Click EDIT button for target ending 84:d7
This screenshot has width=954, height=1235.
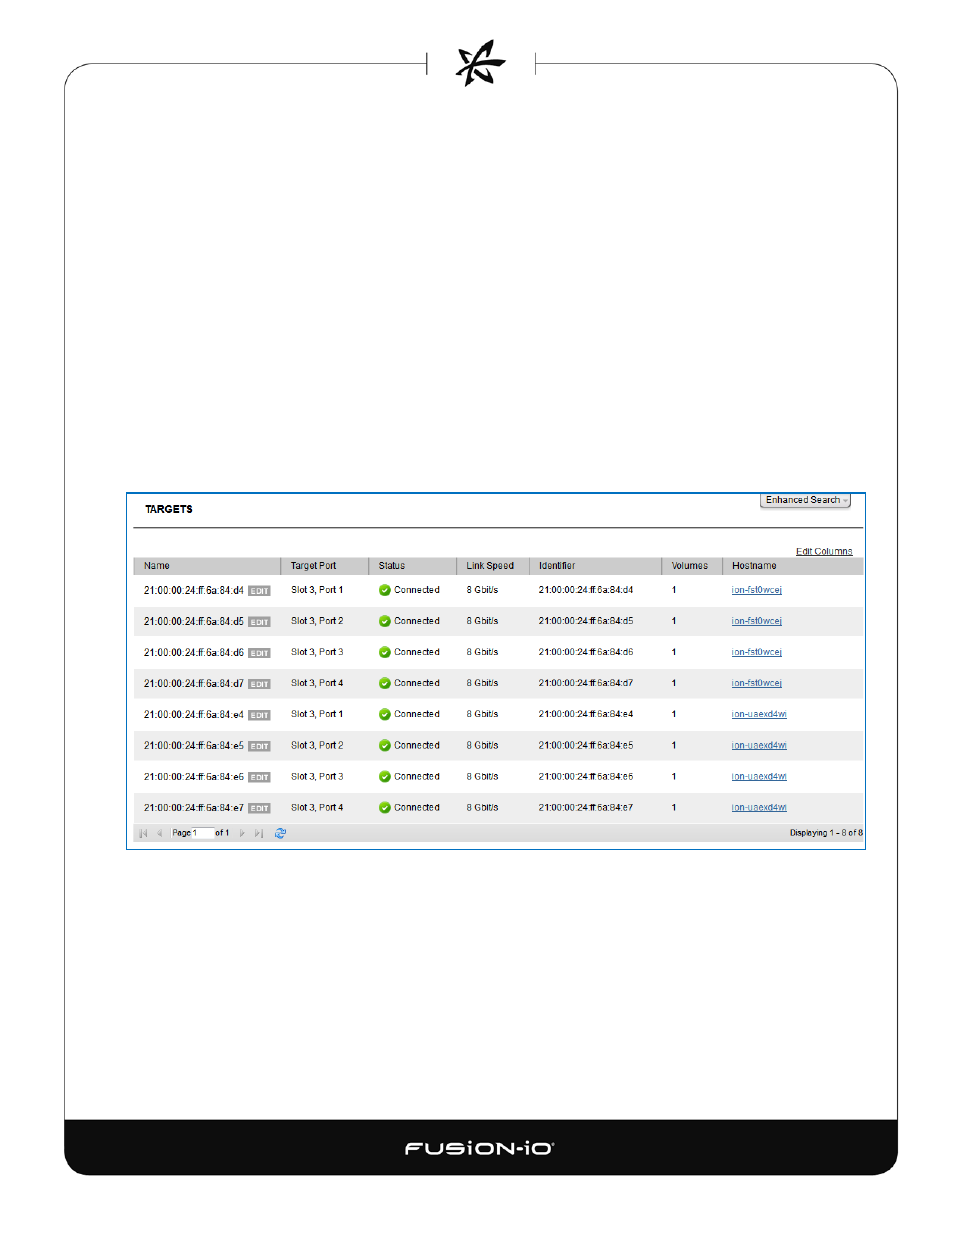(x=259, y=684)
